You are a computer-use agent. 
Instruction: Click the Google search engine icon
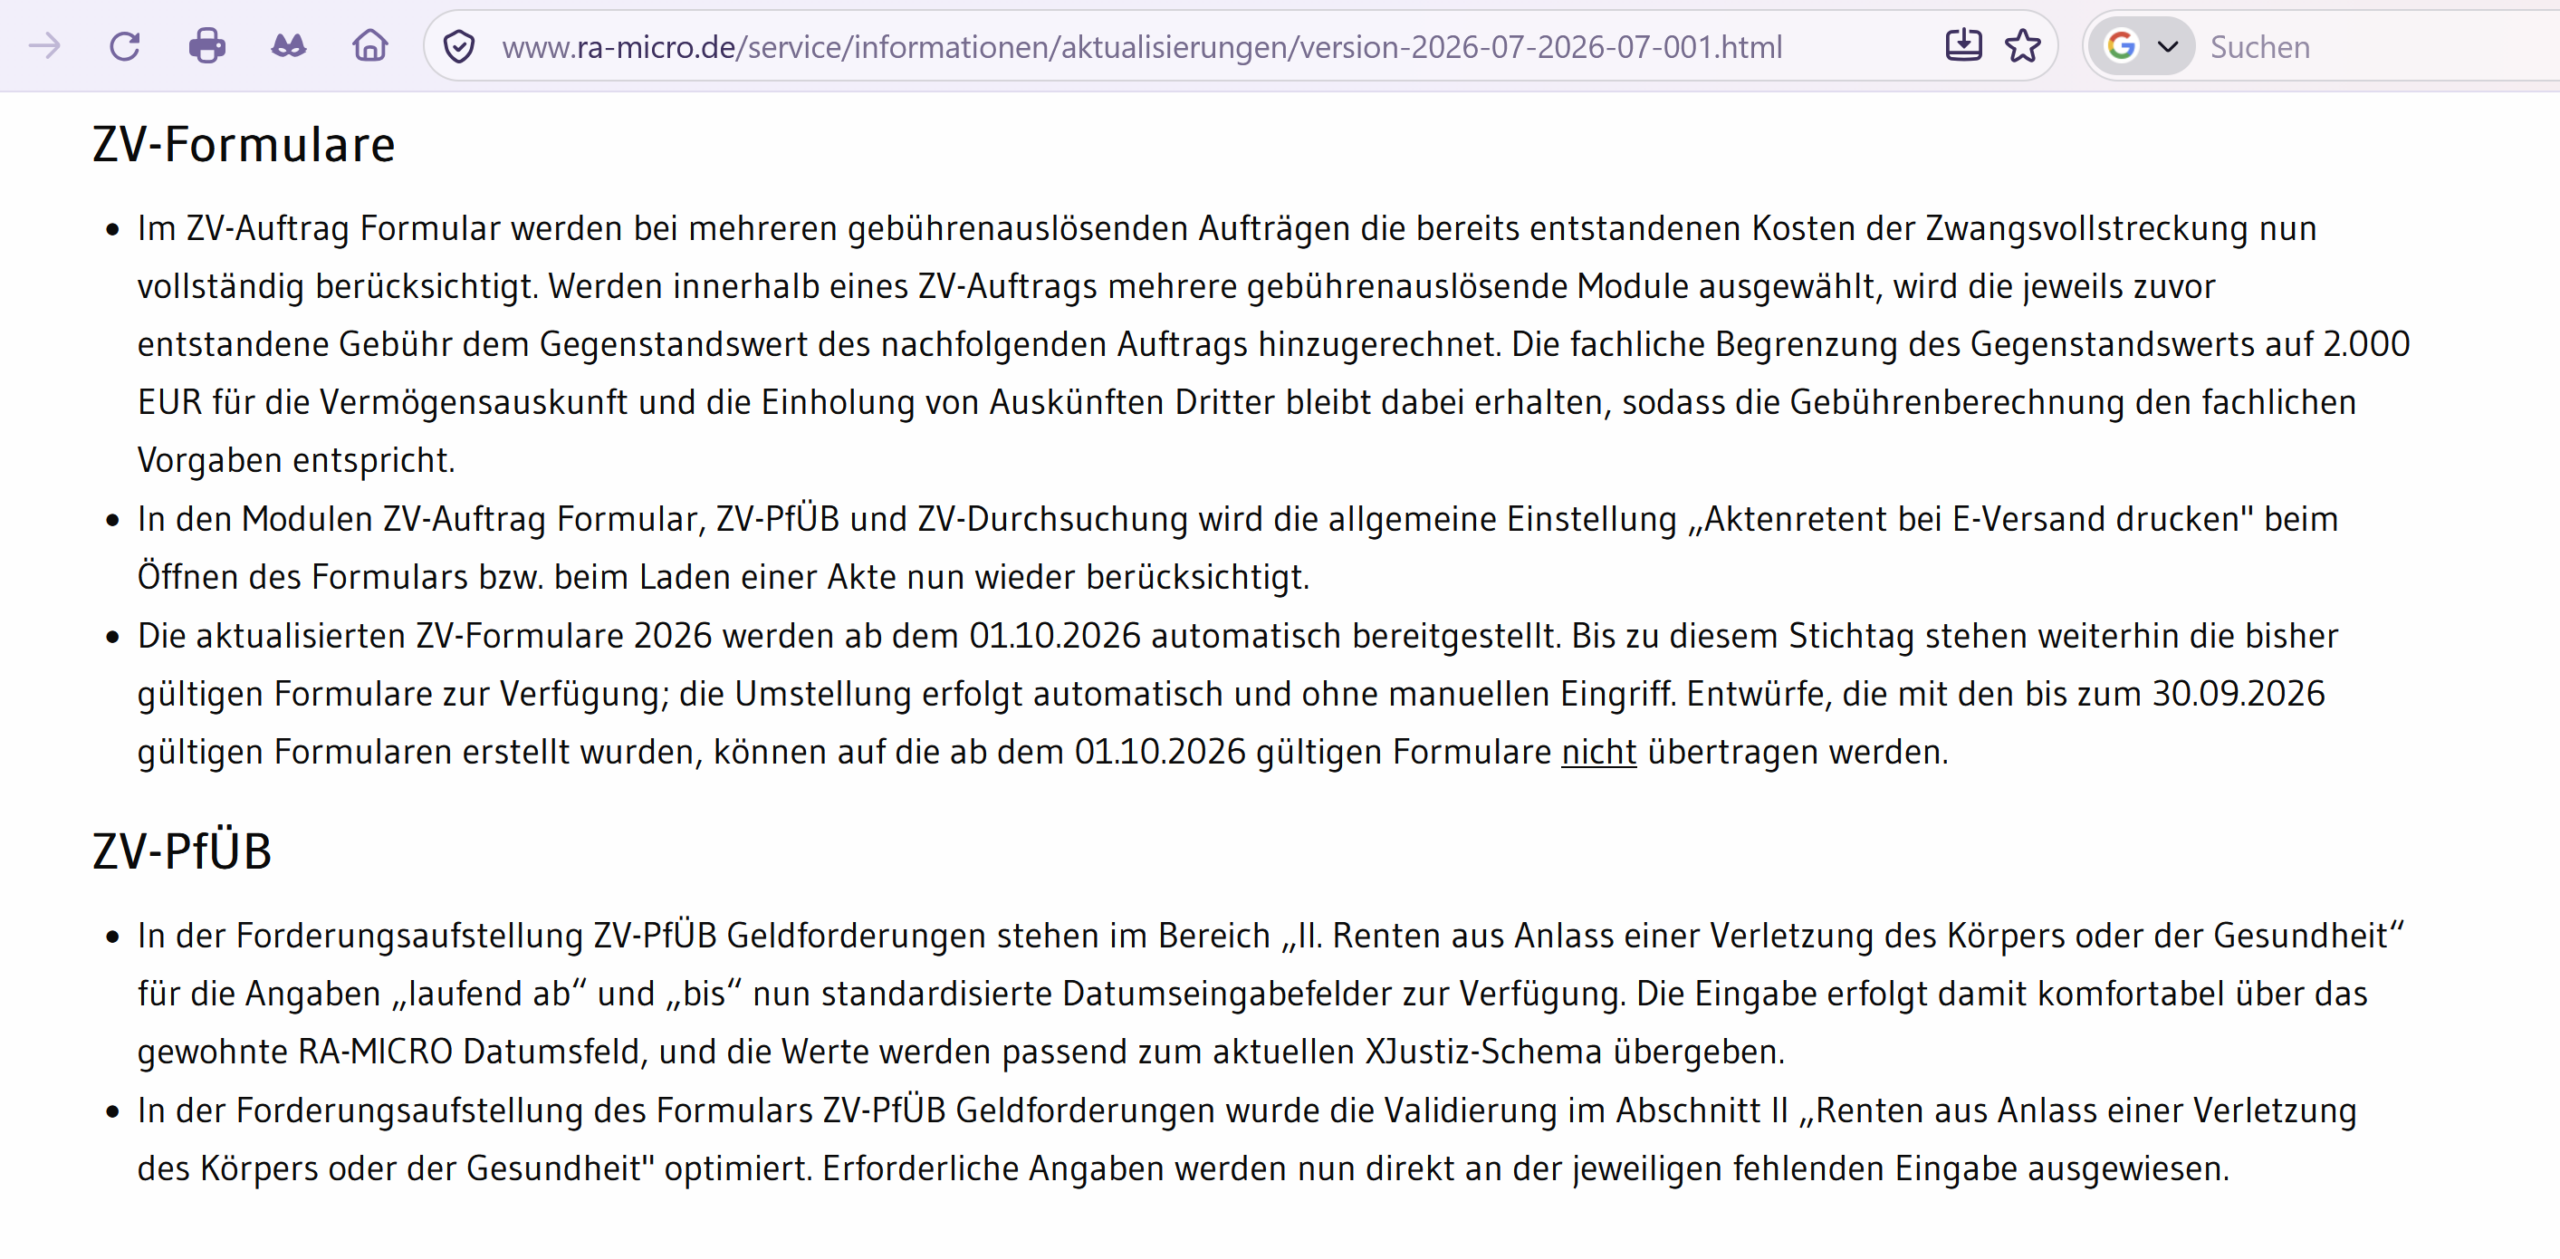[2122, 46]
